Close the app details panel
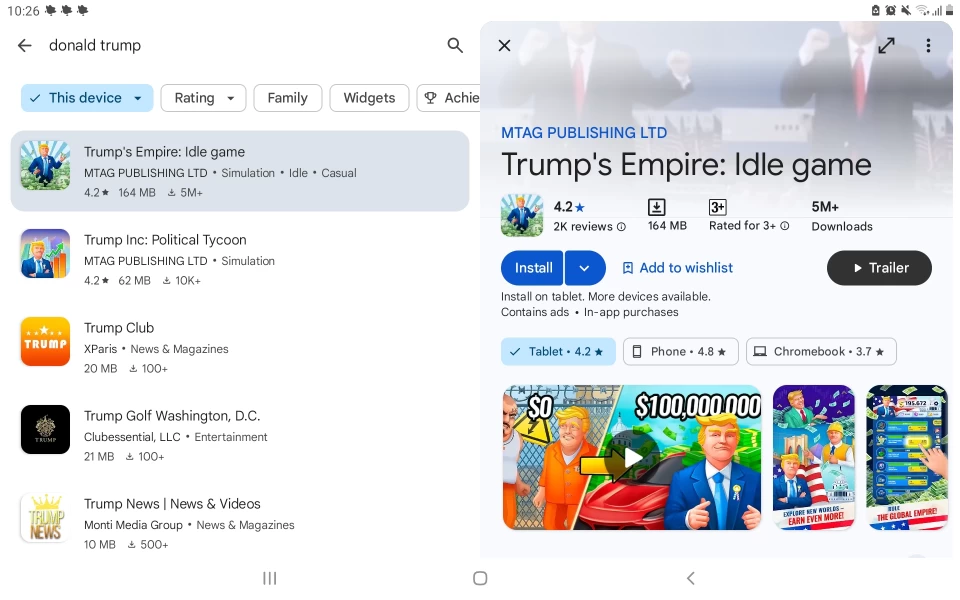This screenshot has width=960, height=600. (505, 45)
